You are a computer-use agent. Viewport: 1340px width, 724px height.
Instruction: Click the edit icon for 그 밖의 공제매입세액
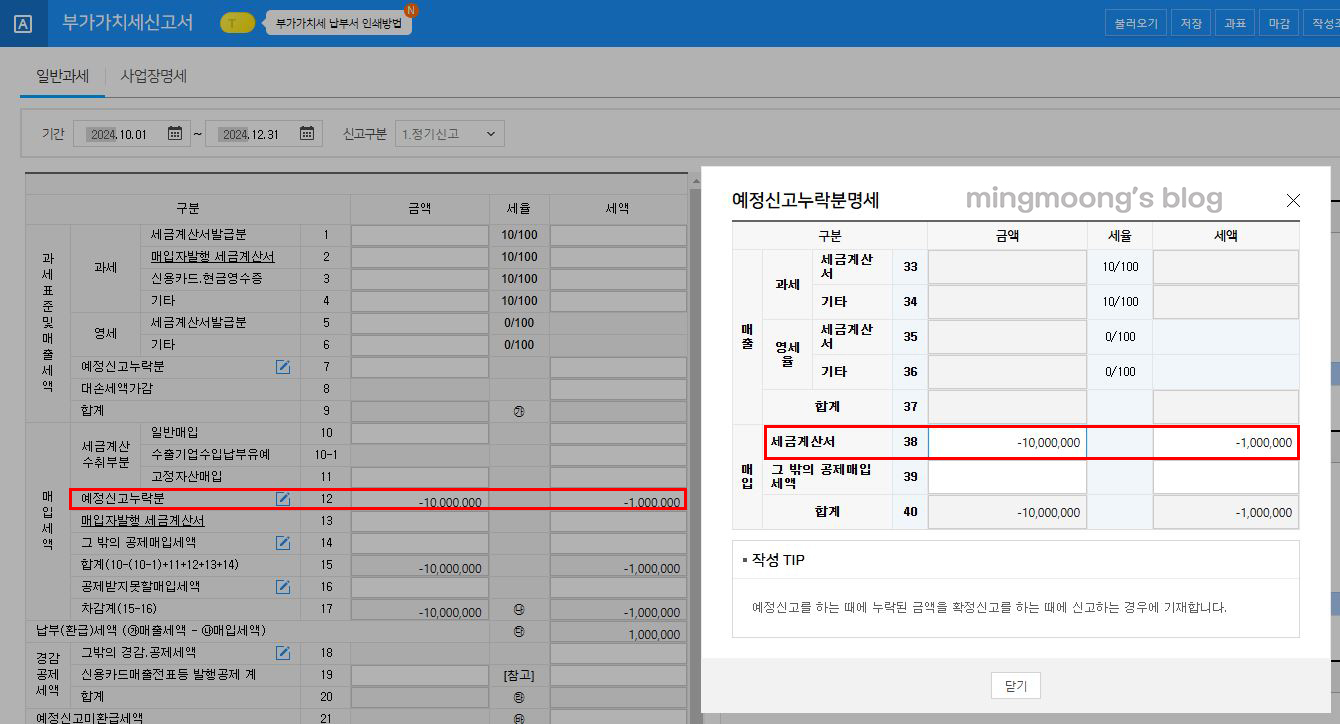pos(283,543)
